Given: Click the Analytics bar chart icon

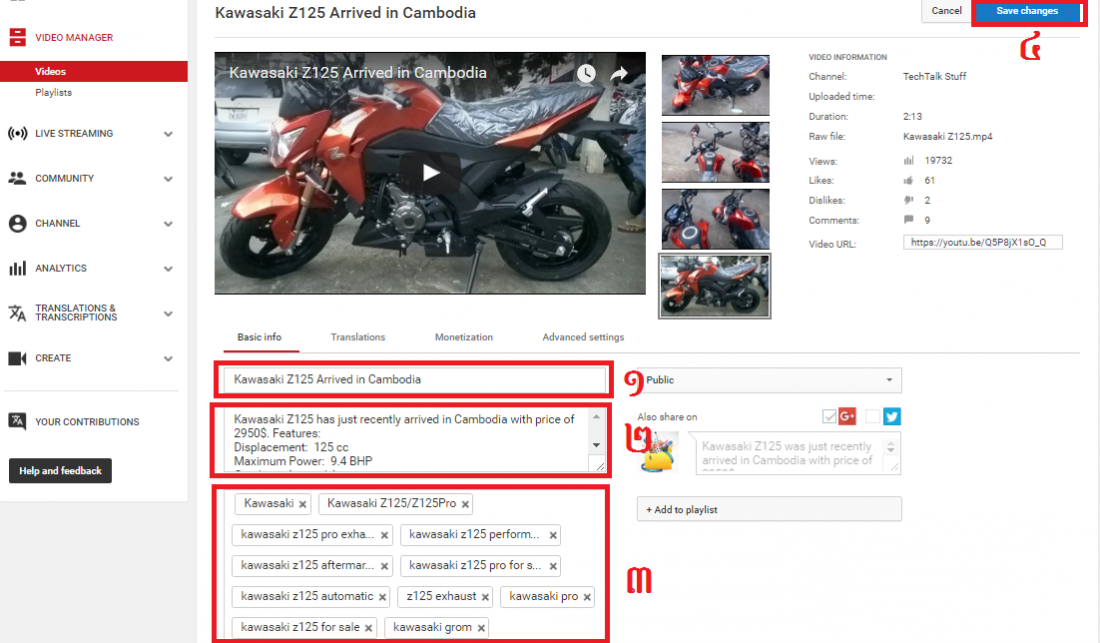Looking at the screenshot, I should click(x=18, y=268).
